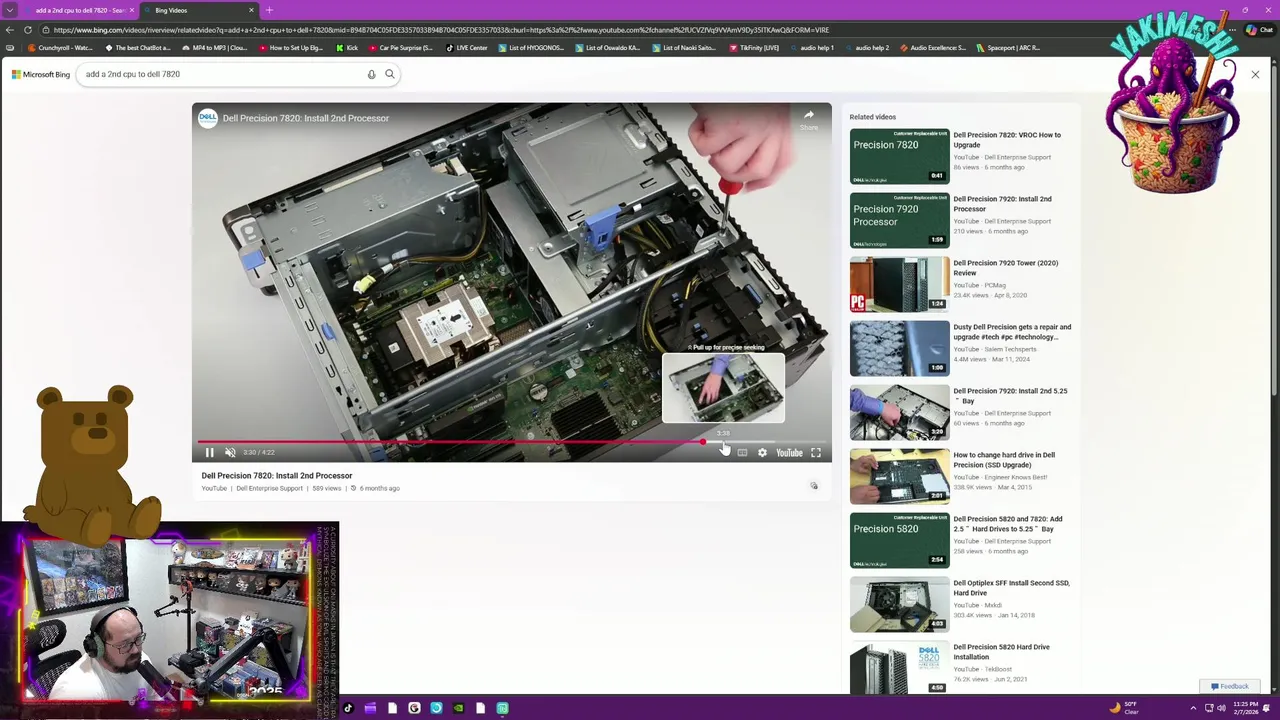Open the video on YouTube via the YouTube logo
1280x720 pixels.
point(789,453)
